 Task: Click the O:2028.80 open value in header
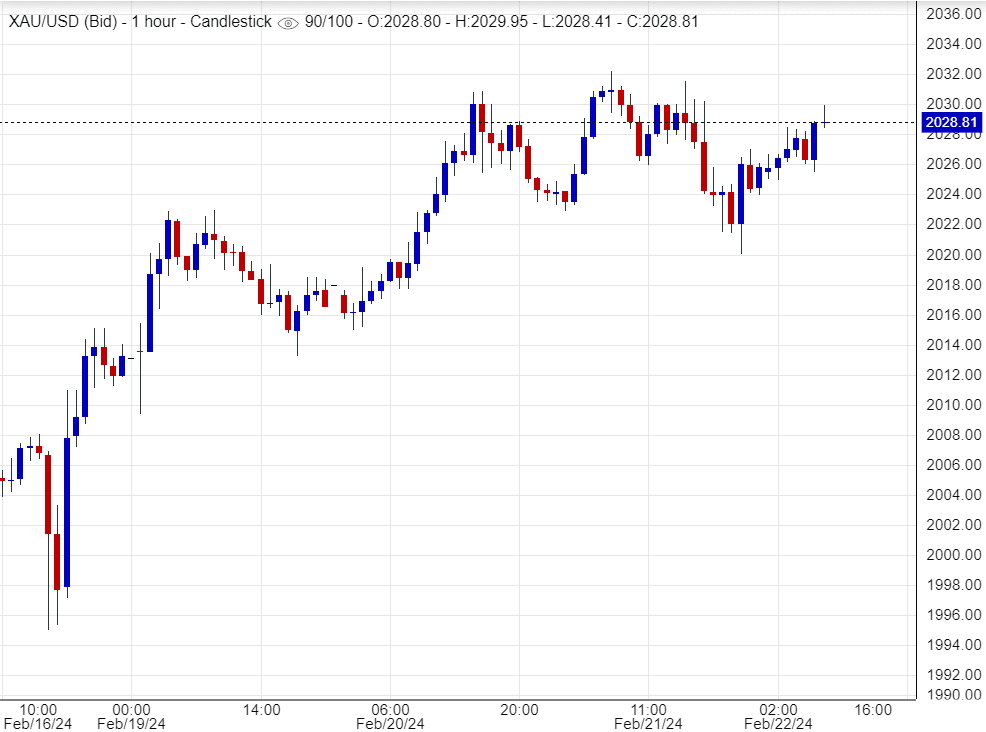[x=399, y=21]
